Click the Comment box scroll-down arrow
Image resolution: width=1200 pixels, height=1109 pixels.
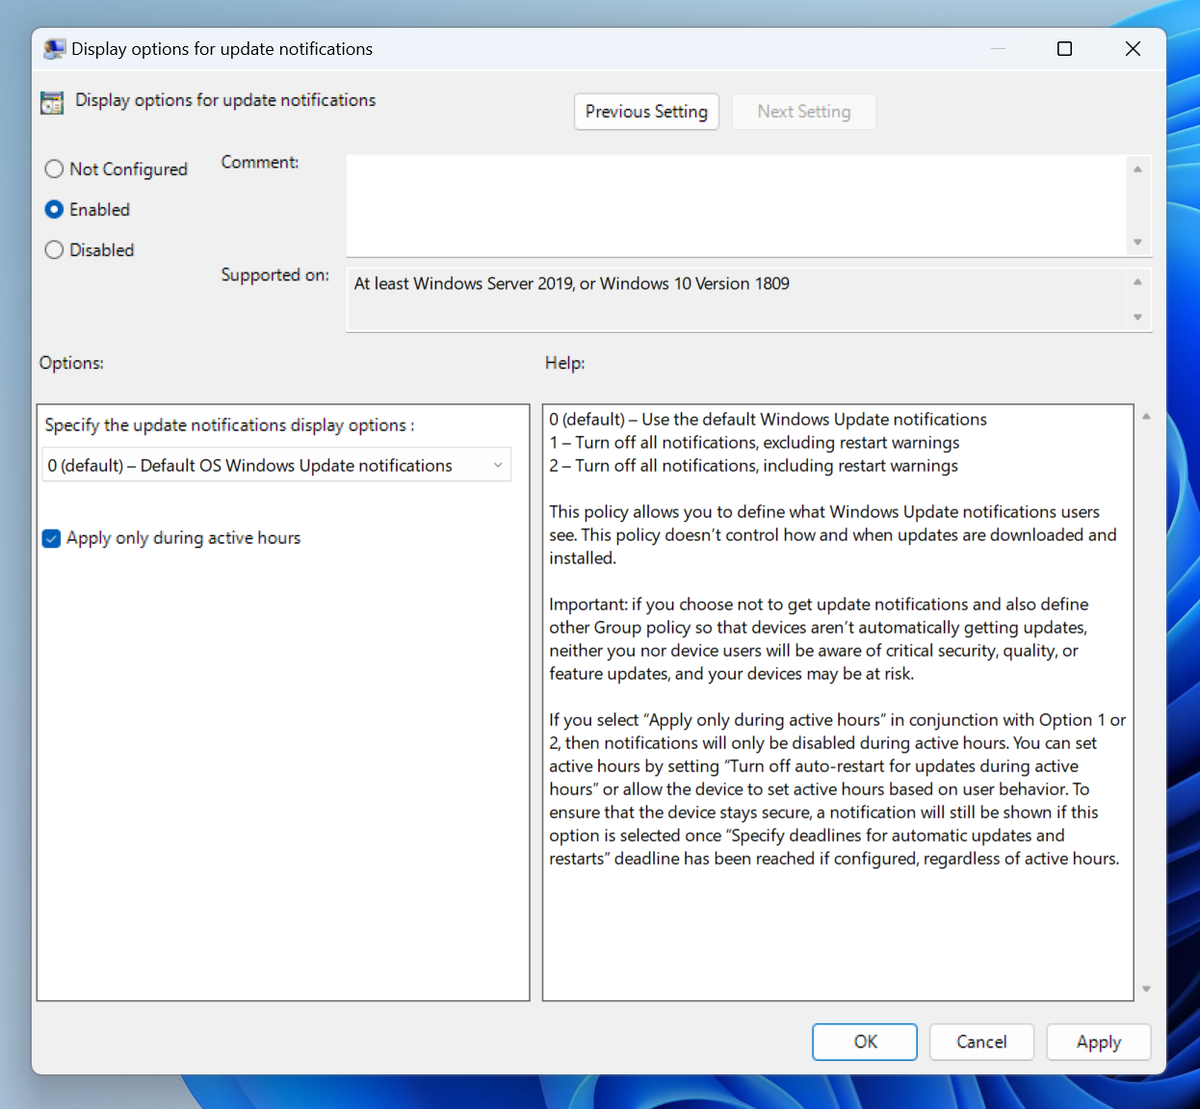(1137, 242)
